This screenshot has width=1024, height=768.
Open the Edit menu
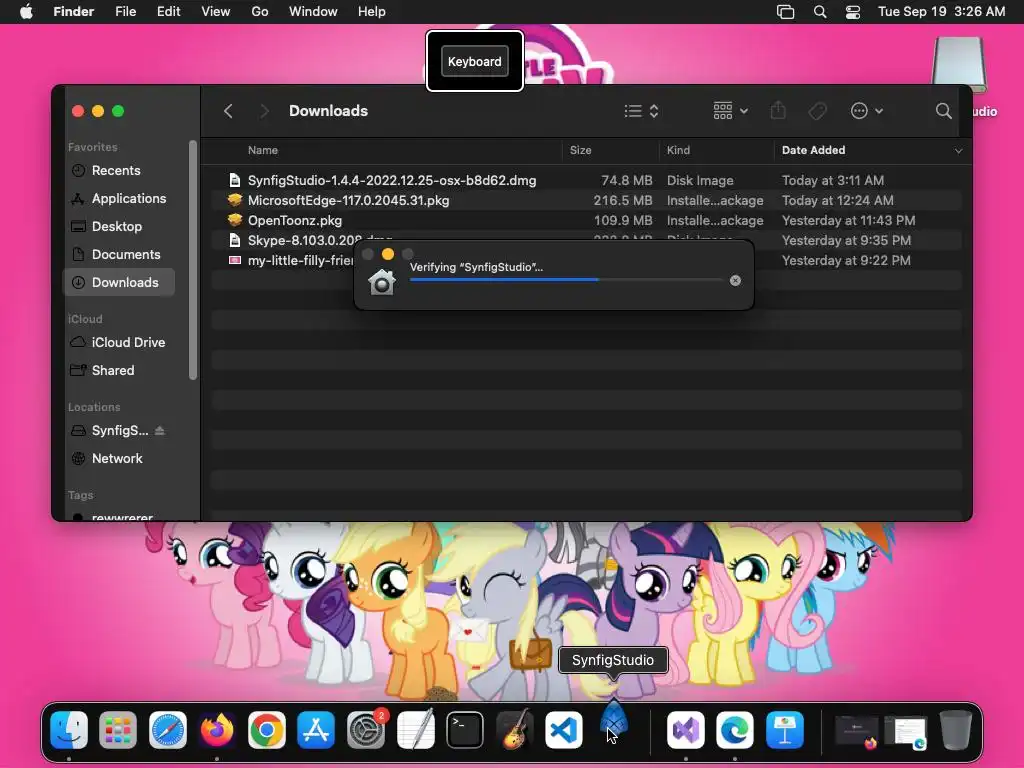click(168, 12)
